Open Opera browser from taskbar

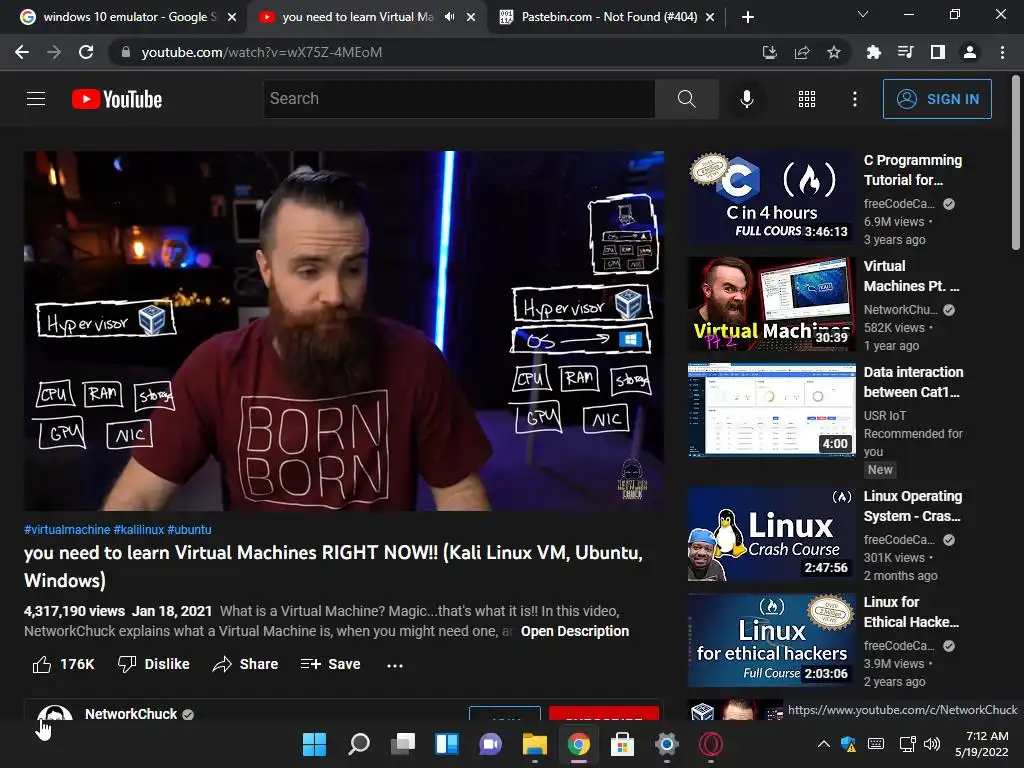coord(711,744)
